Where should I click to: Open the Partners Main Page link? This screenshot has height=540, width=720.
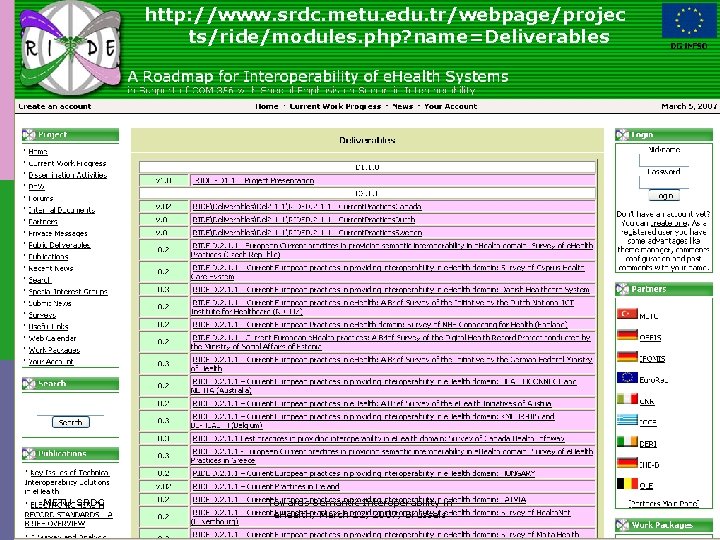pos(664,503)
